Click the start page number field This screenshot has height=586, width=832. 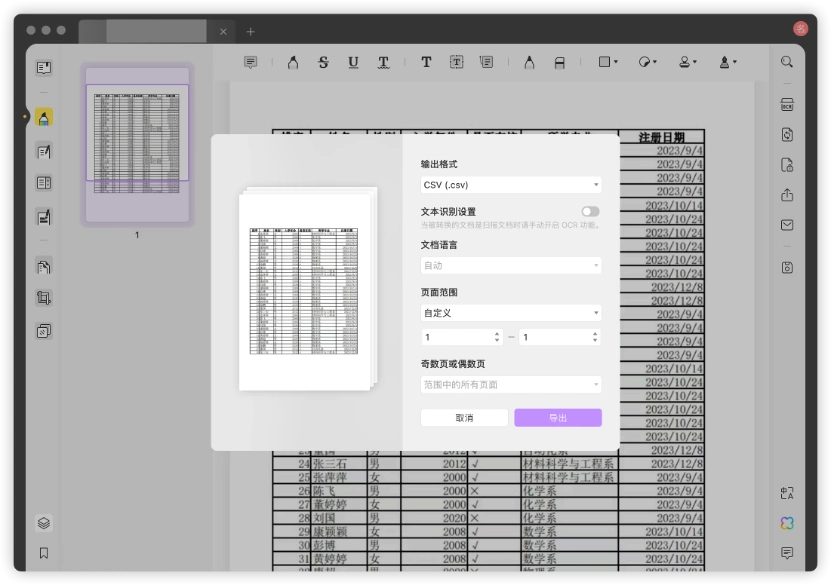click(461, 337)
